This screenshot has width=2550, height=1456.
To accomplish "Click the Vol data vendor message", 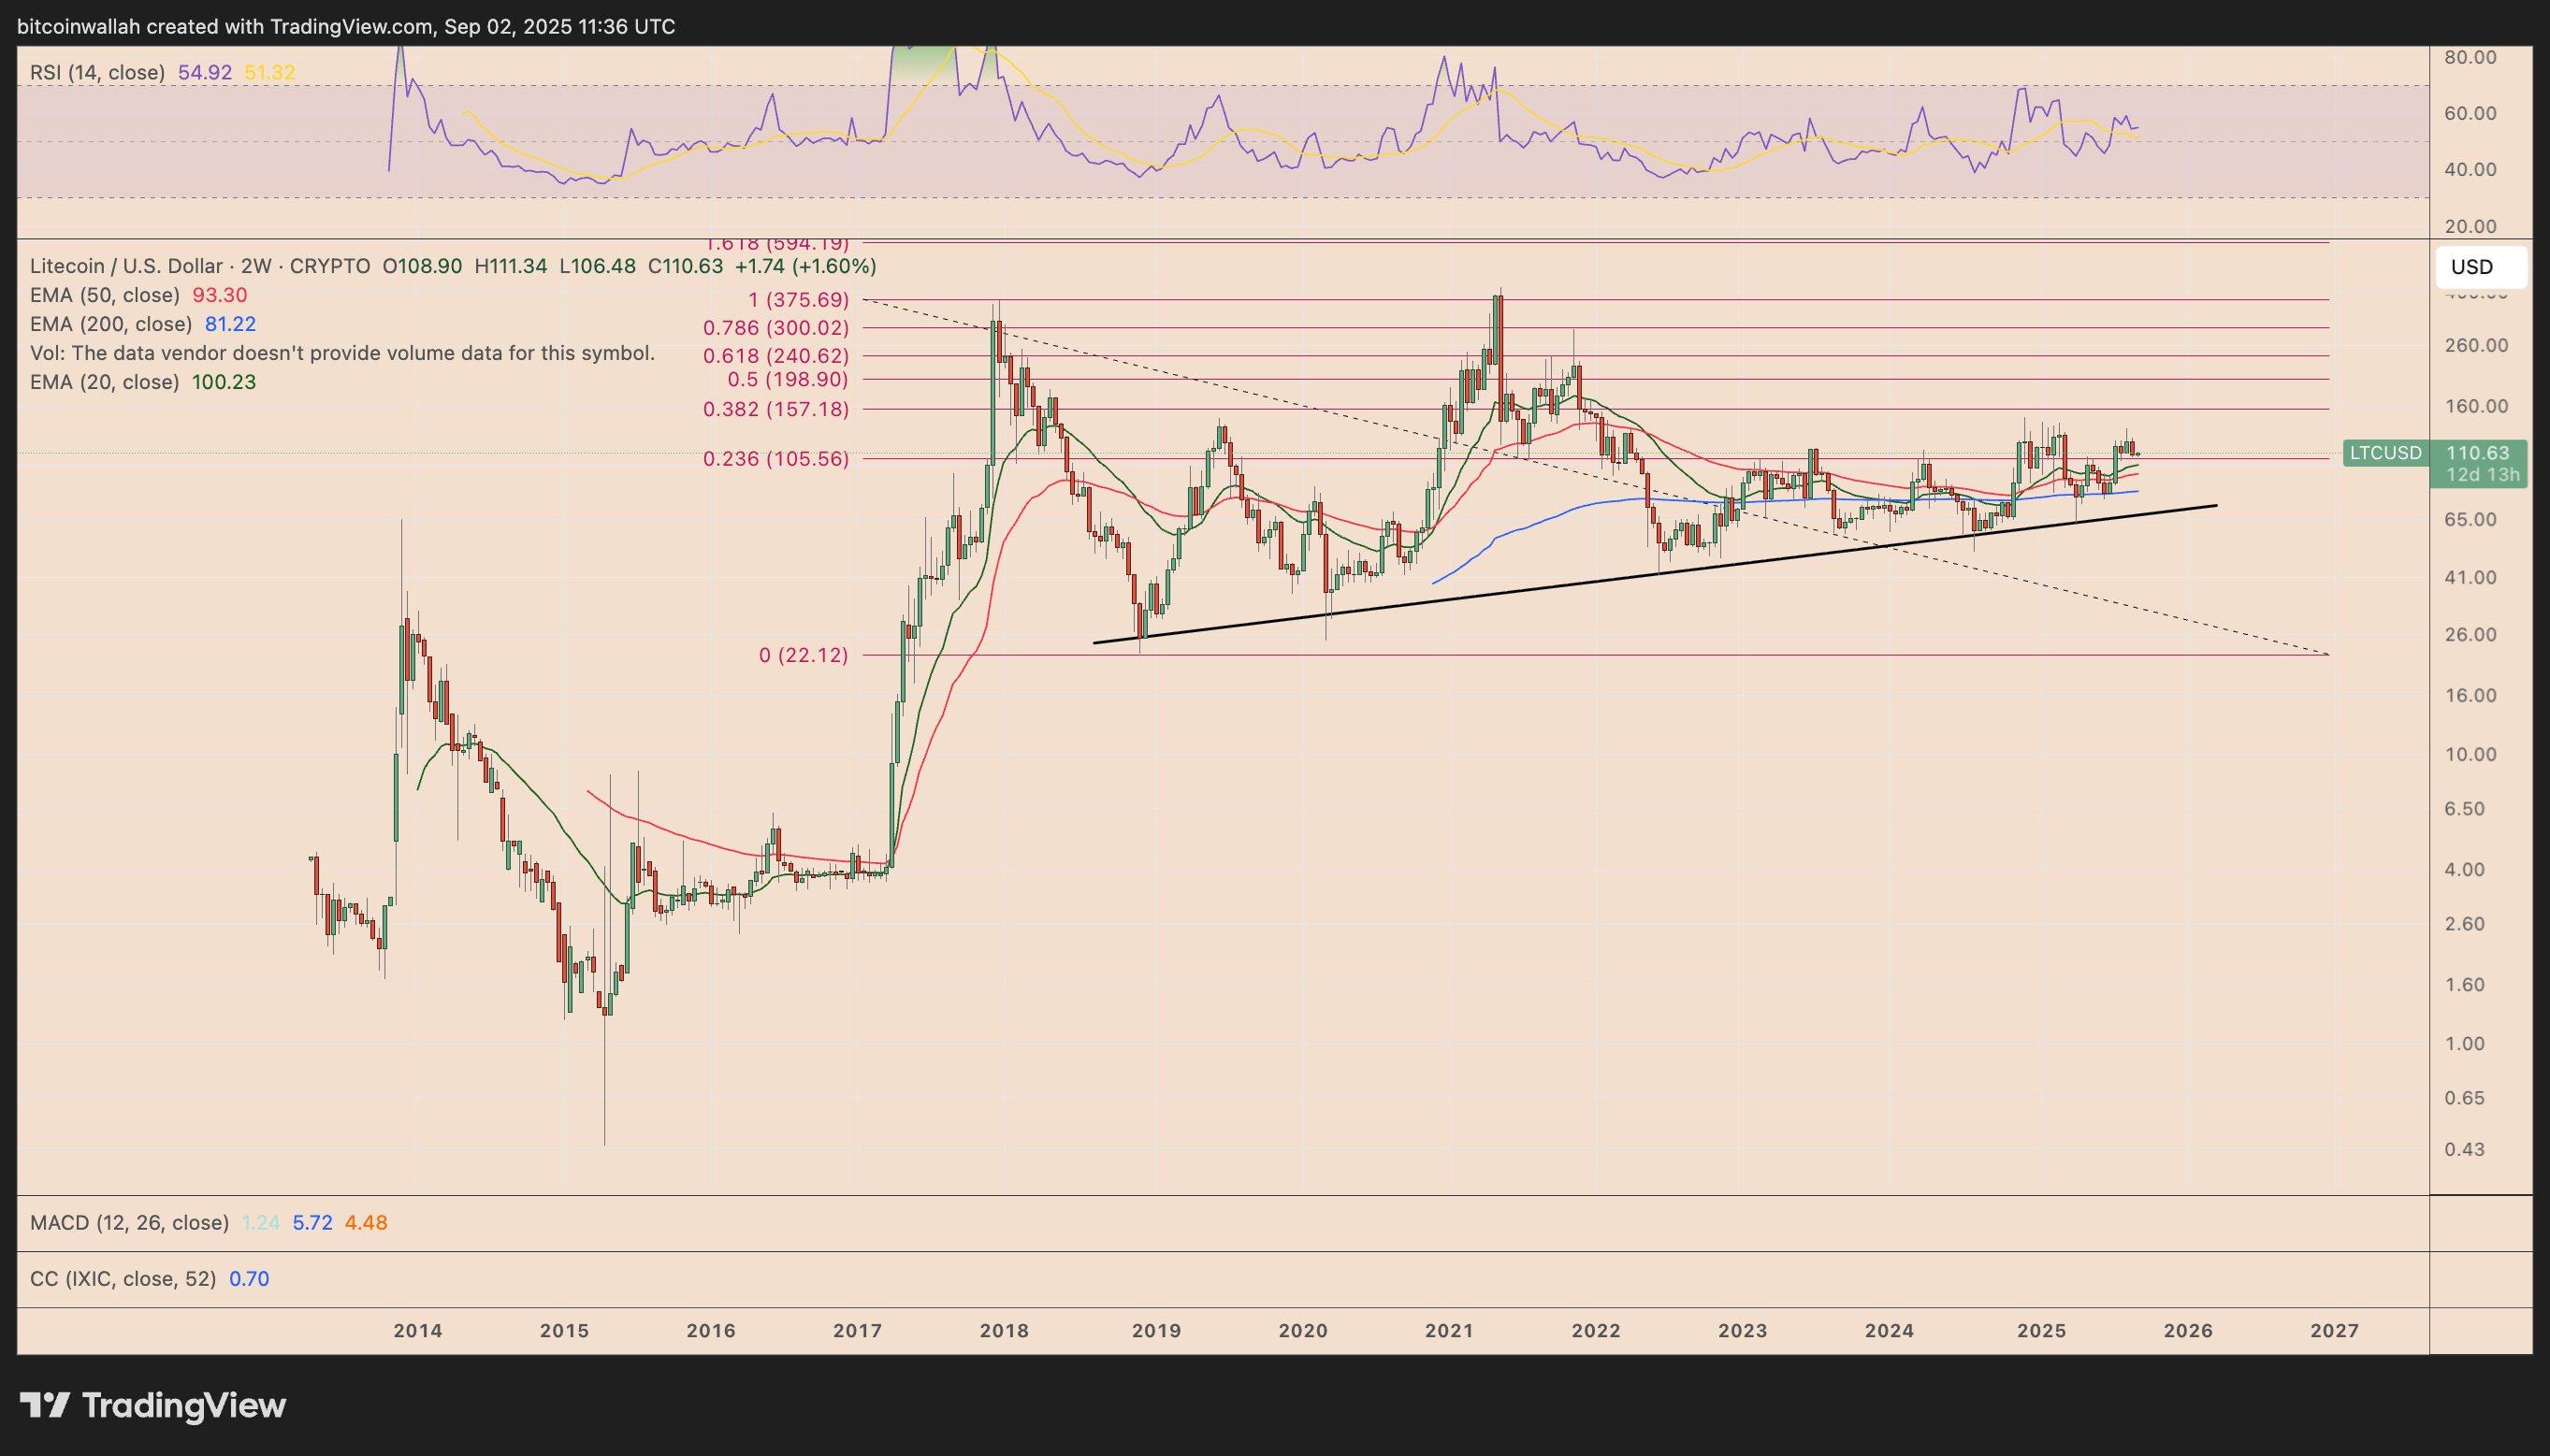I will (342, 353).
